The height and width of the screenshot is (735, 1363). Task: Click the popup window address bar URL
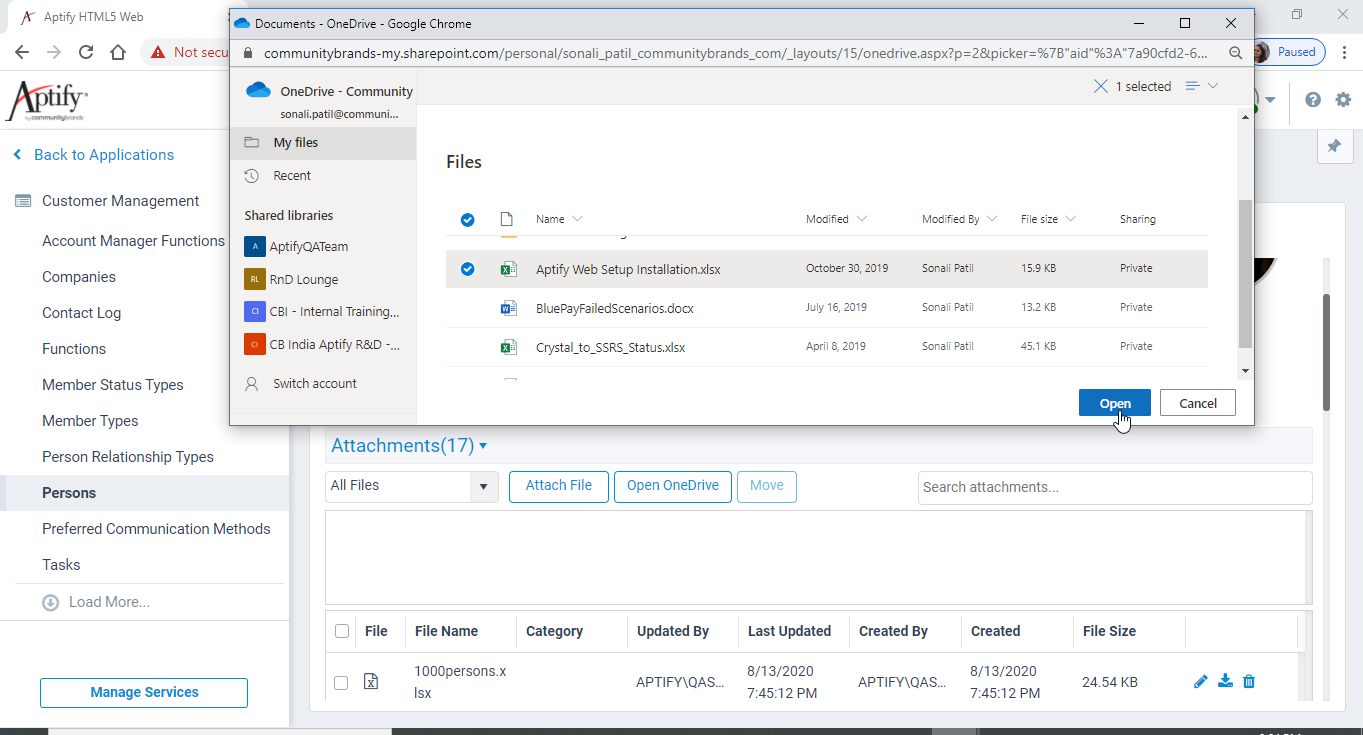click(x=735, y=53)
